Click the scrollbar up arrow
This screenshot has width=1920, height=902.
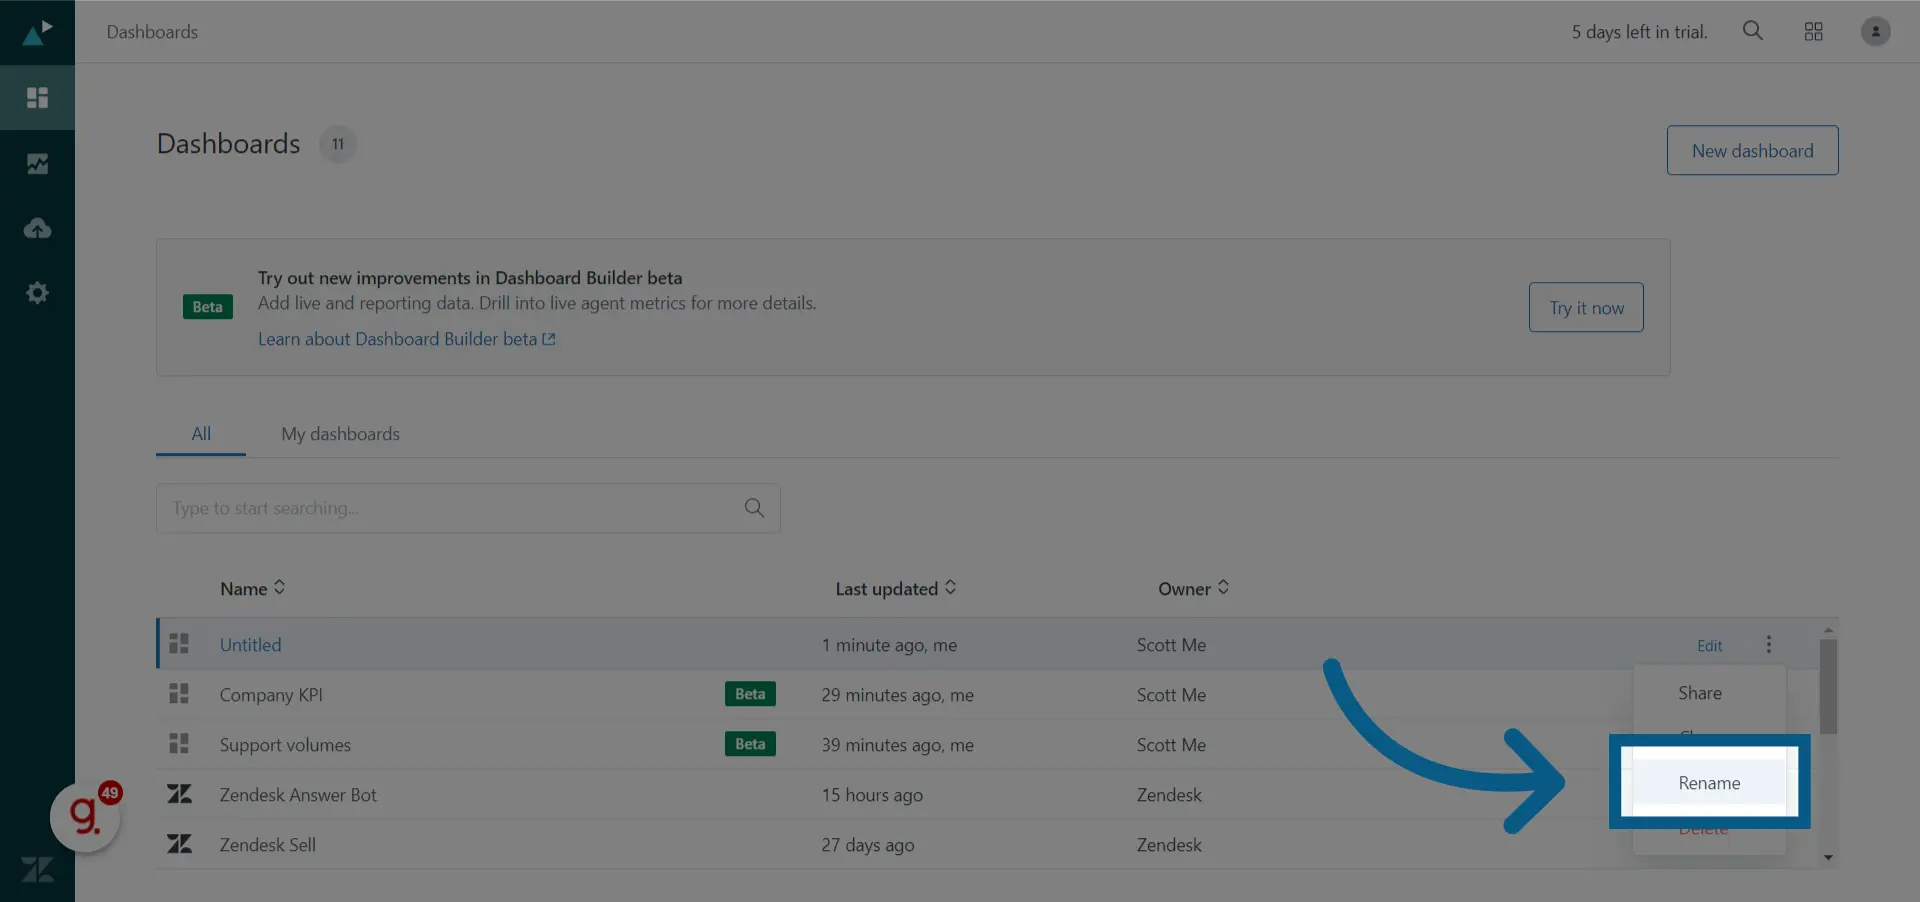(1828, 630)
